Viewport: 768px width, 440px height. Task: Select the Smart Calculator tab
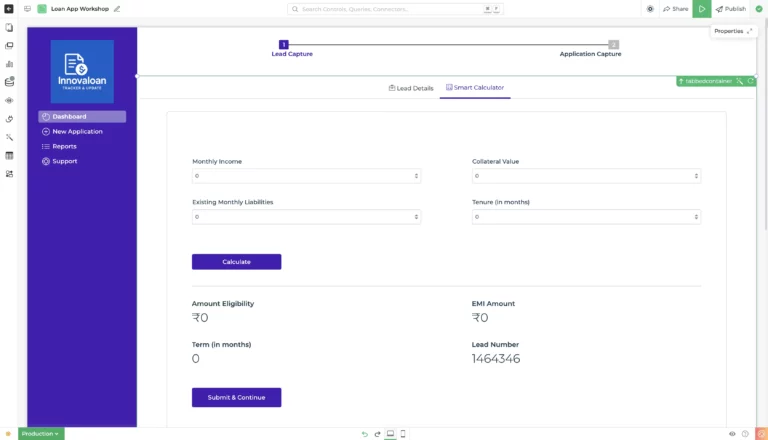tap(475, 88)
